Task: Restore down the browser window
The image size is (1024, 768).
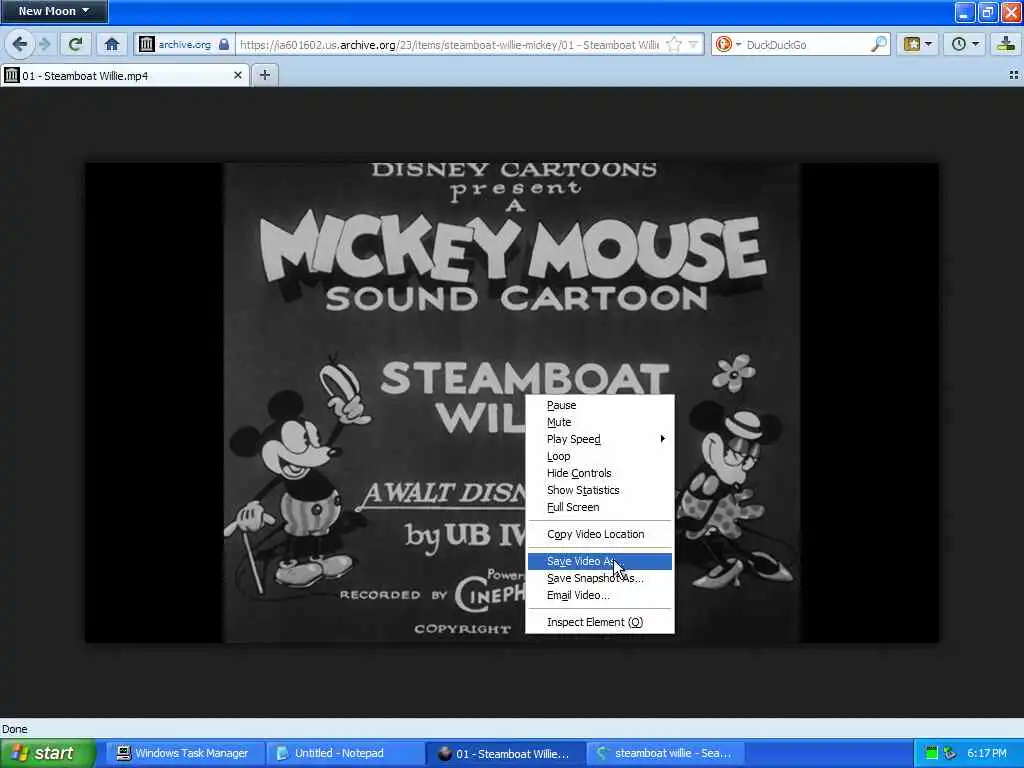Action: point(988,12)
